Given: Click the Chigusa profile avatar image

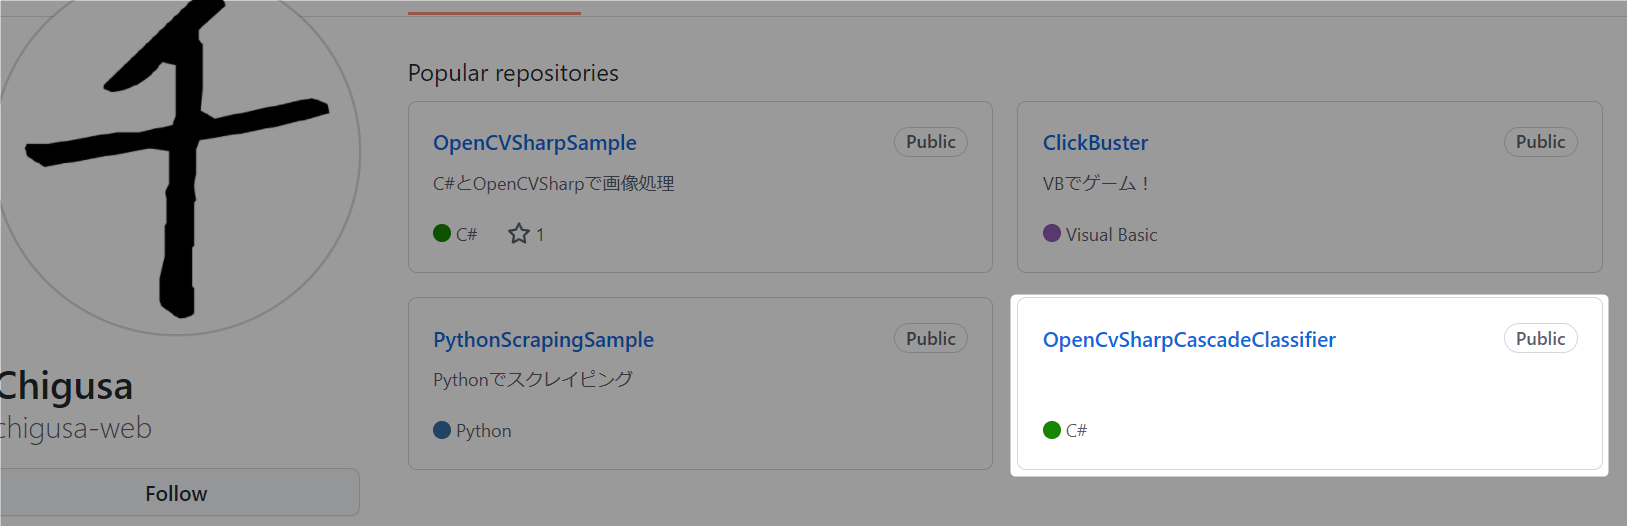Looking at the screenshot, I should point(178,160).
